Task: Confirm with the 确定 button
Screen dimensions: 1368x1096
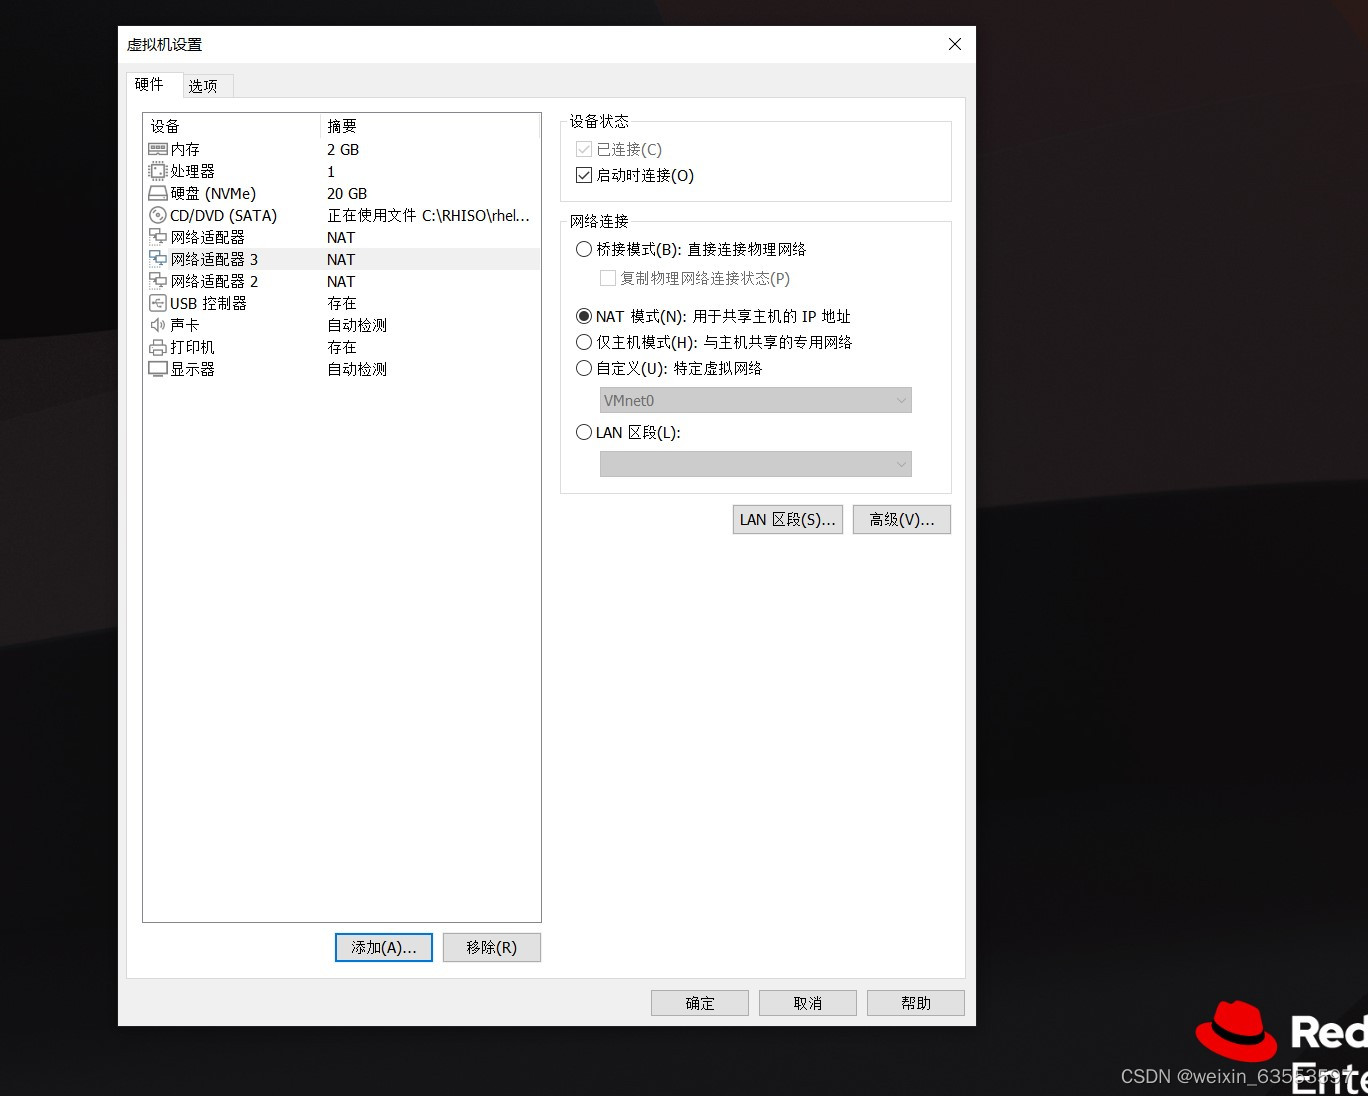Action: coord(700,1003)
